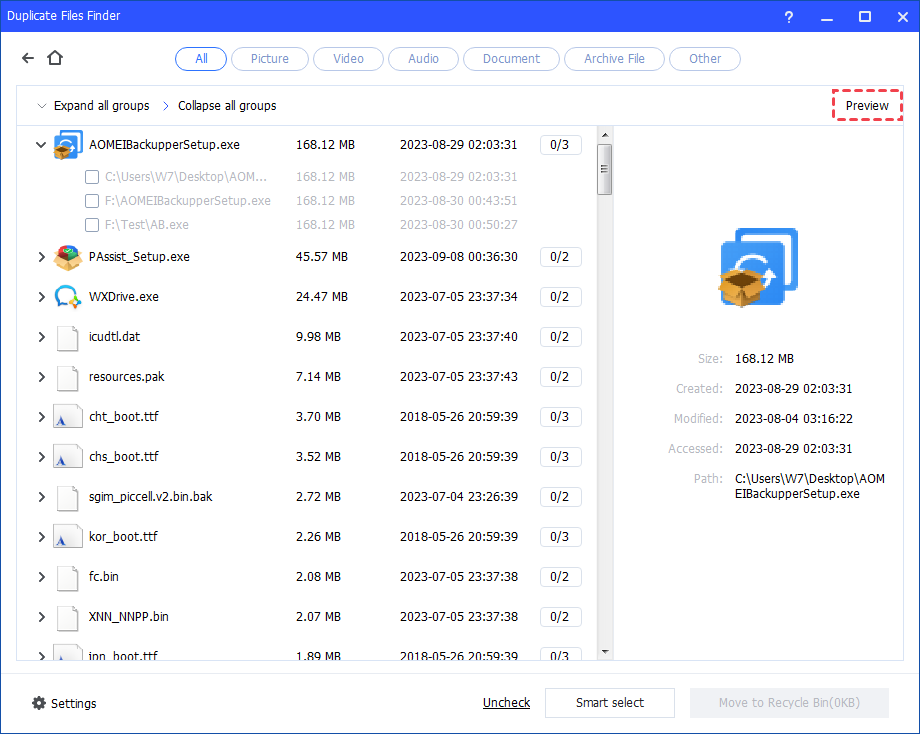
Task: Click the cht_boot.ttf font file icon
Action: click(67, 417)
